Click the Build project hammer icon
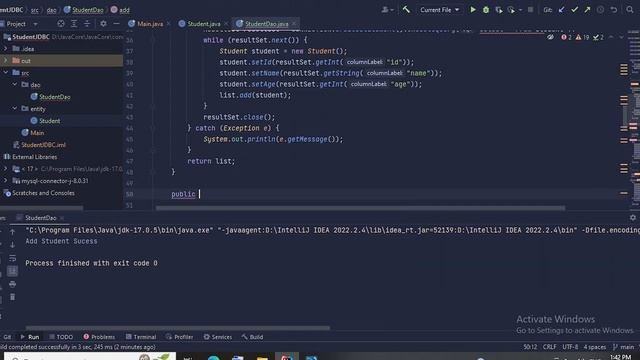 tap(406, 9)
